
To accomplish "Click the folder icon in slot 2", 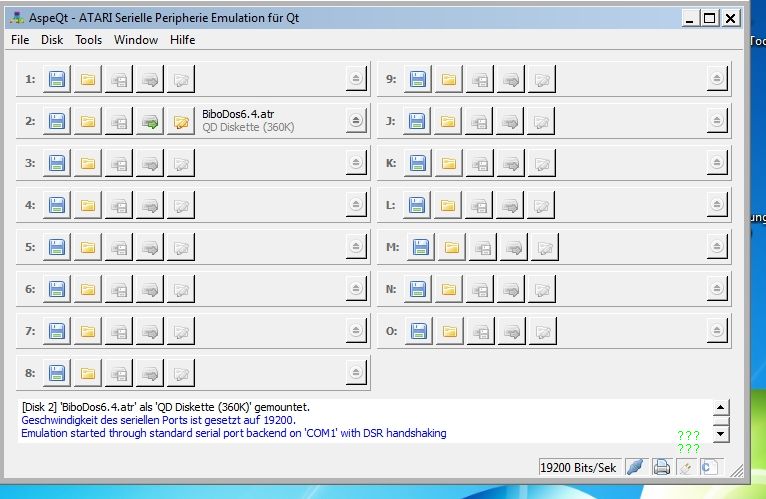I will point(88,121).
